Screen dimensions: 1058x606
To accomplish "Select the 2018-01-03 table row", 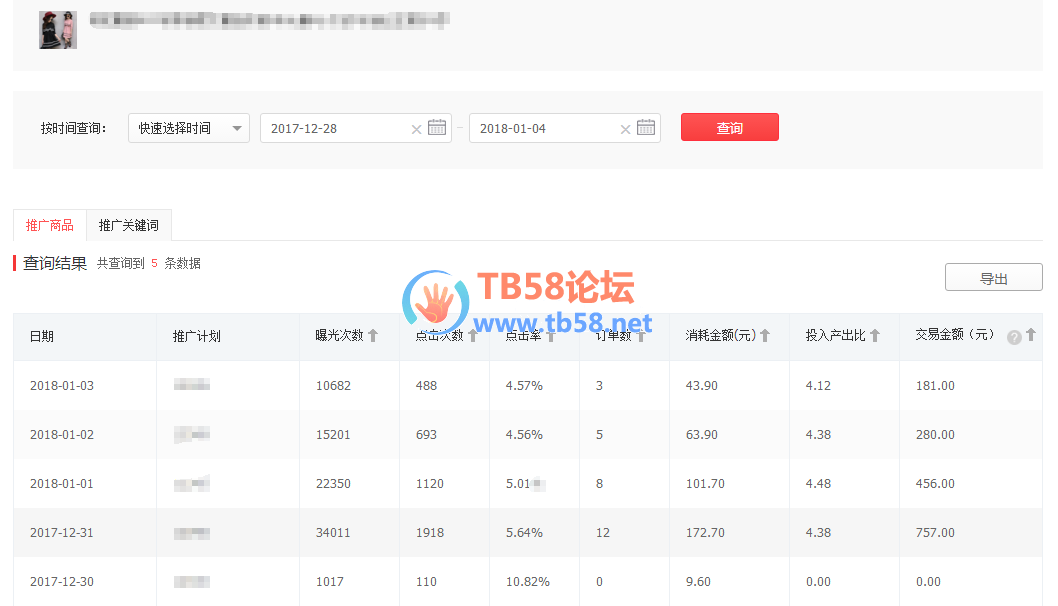I will 528,385.
